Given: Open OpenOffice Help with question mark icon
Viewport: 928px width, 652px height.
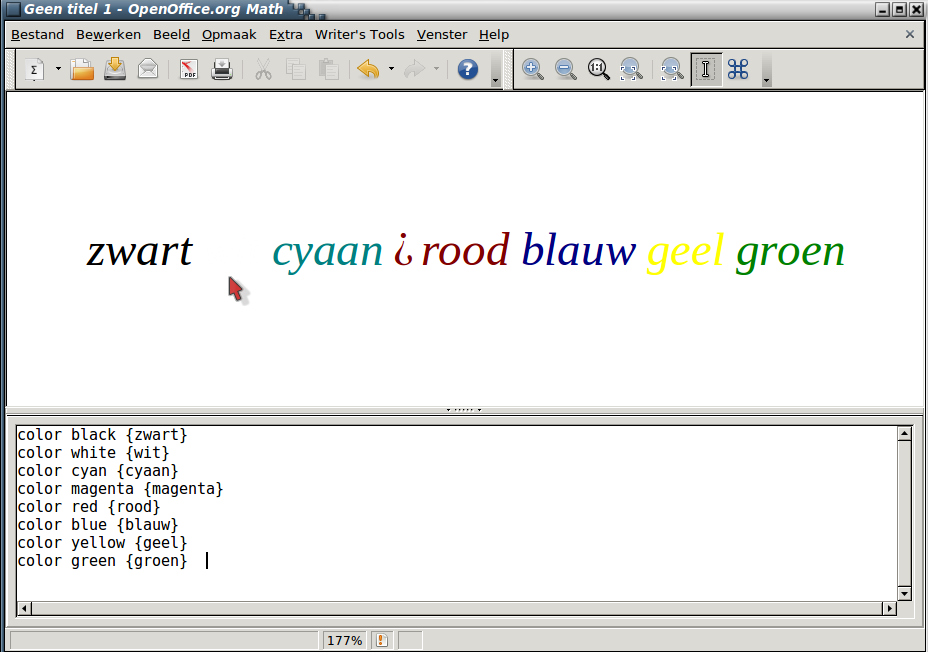Looking at the screenshot, I should [x=468, y=69].
